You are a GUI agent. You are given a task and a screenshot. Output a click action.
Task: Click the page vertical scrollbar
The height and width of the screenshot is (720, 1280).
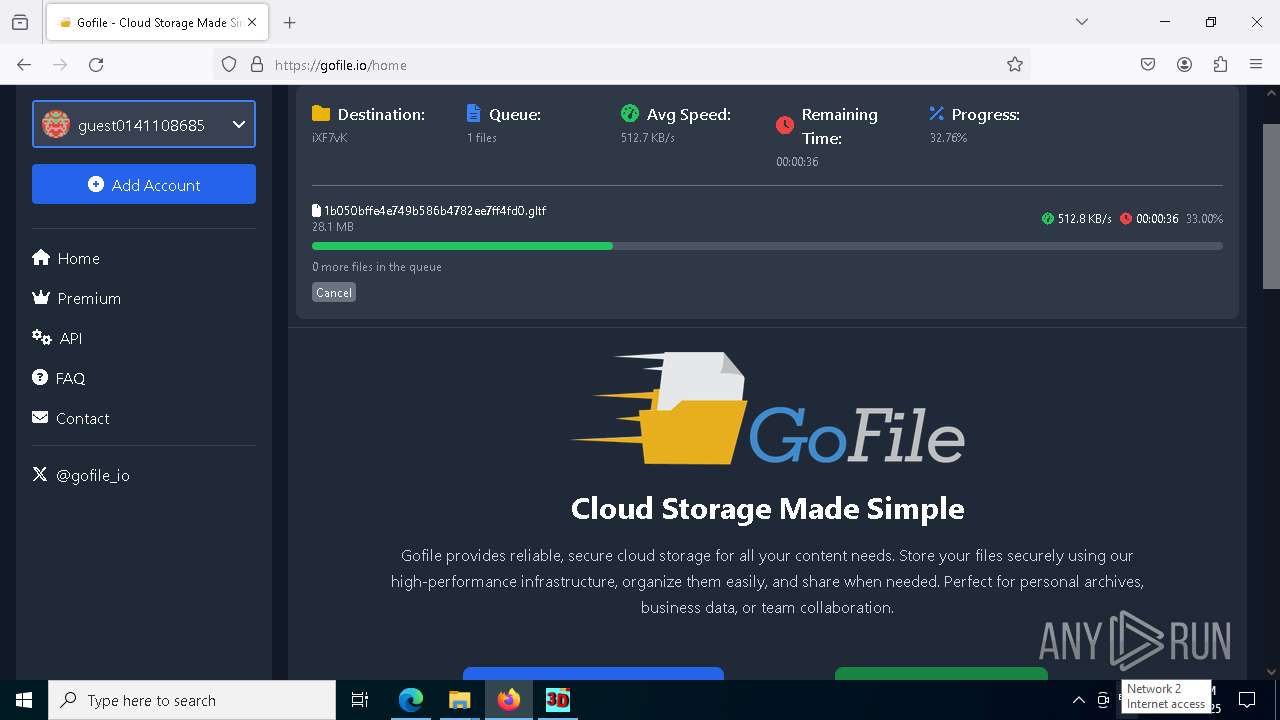1272,205
